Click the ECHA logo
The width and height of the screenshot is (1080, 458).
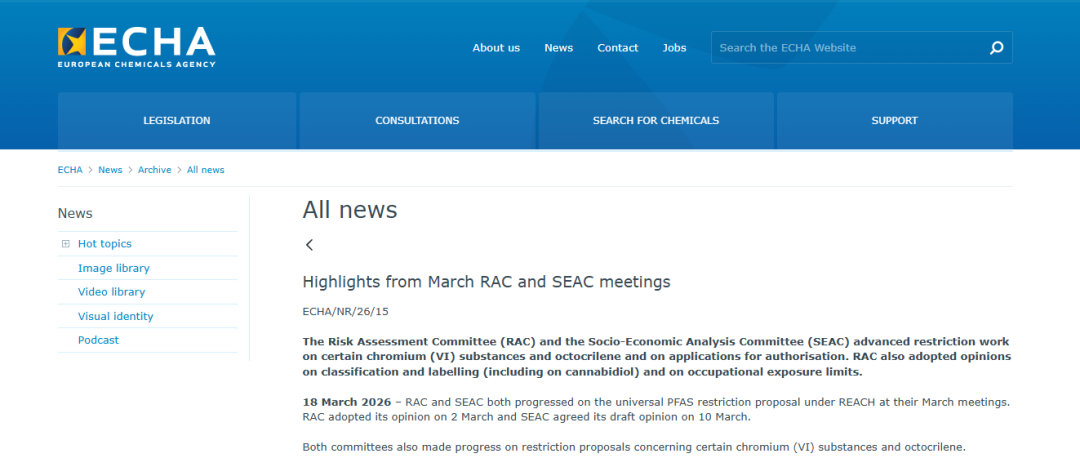pyautogui.click(x=136, y=47)
